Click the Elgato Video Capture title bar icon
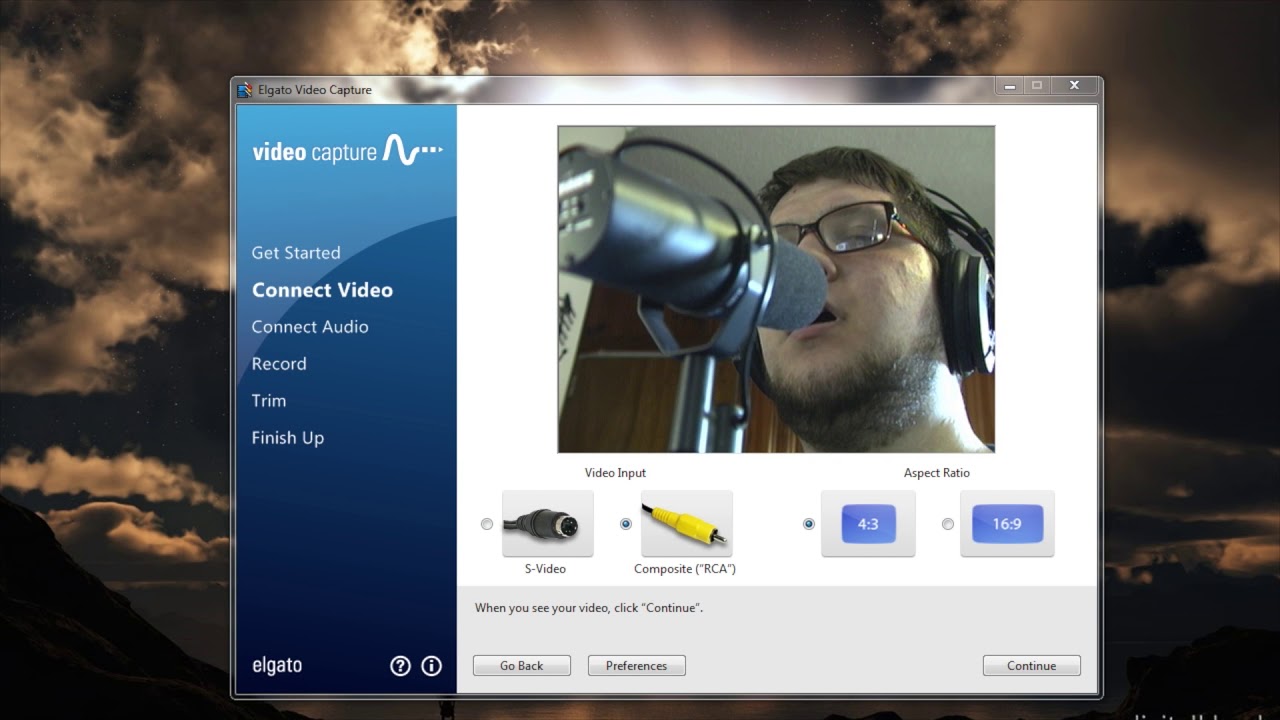 point(245,90)
